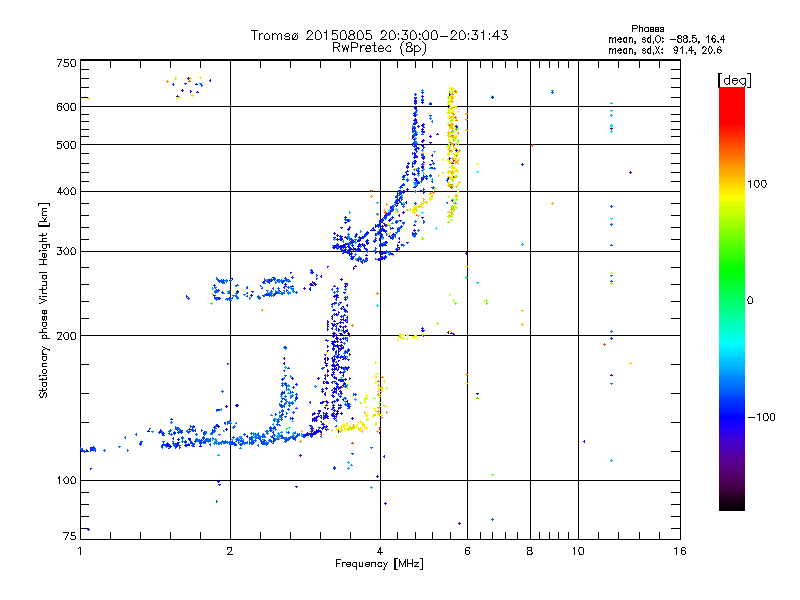Screen dimensions: 800x600
Task: Click the y-axis tick label '600'
Action: pos(66,107)
